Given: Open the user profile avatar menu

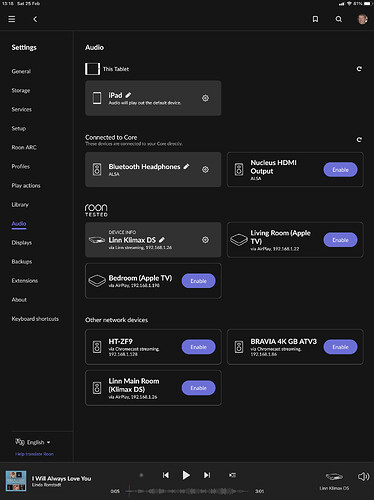Looking at the screenshot, I should point(362,19).
